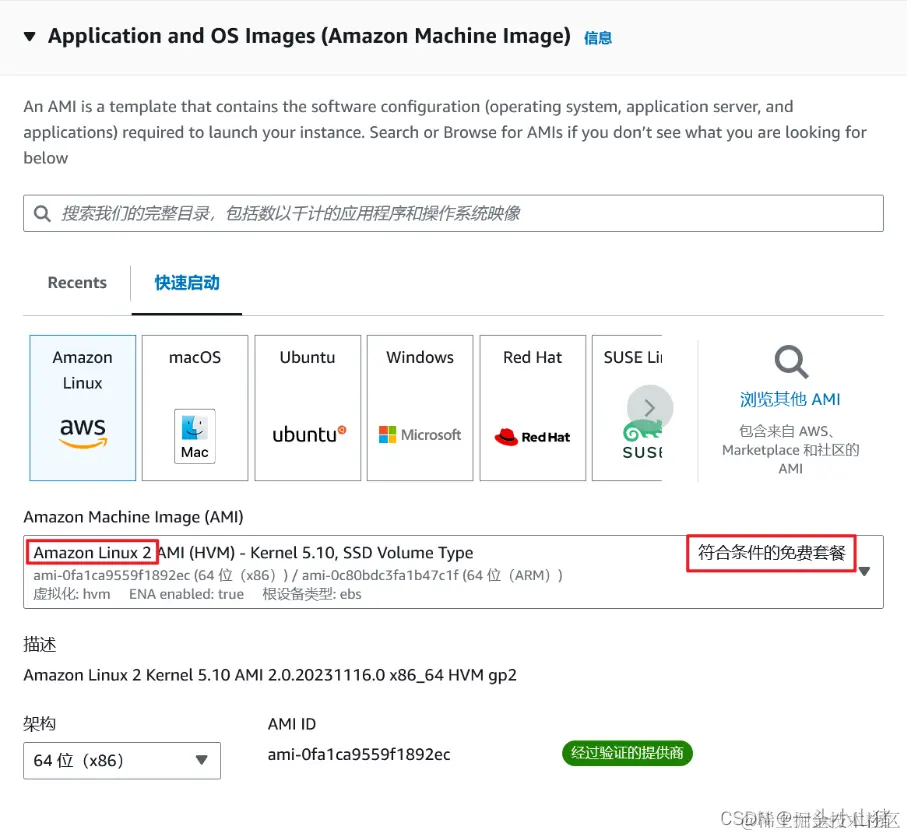Click the AWS logo icon
Viewport: 907px width, 837px height.
point(83,433)
